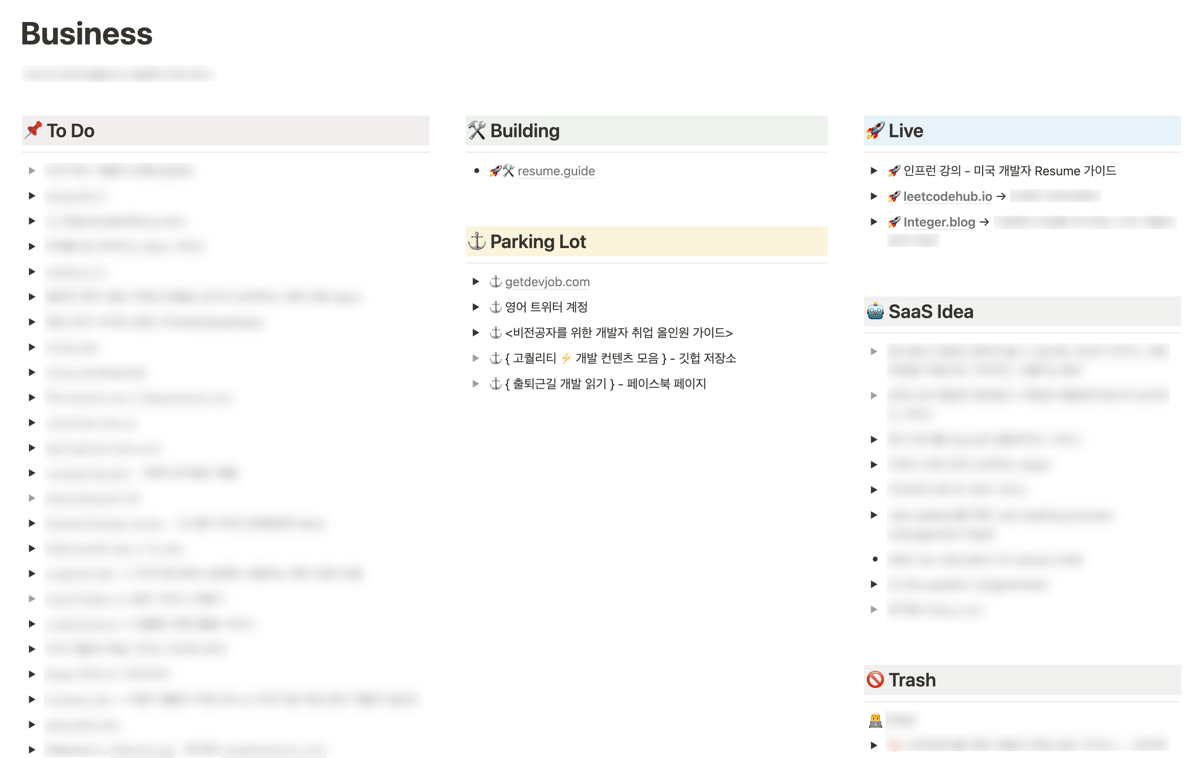
Task: Expand the 인프런 강의 toggle in Live
Action: pos(874,171)
